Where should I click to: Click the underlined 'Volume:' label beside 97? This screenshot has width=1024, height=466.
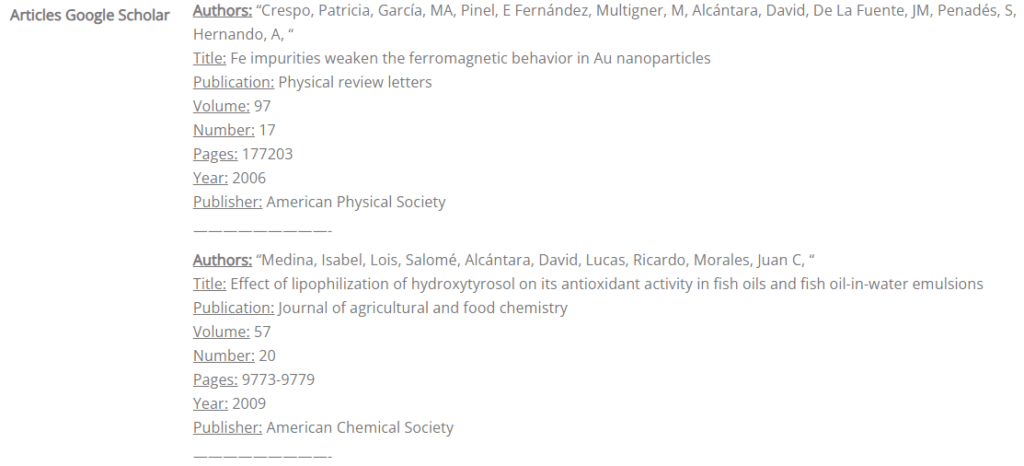221,106
